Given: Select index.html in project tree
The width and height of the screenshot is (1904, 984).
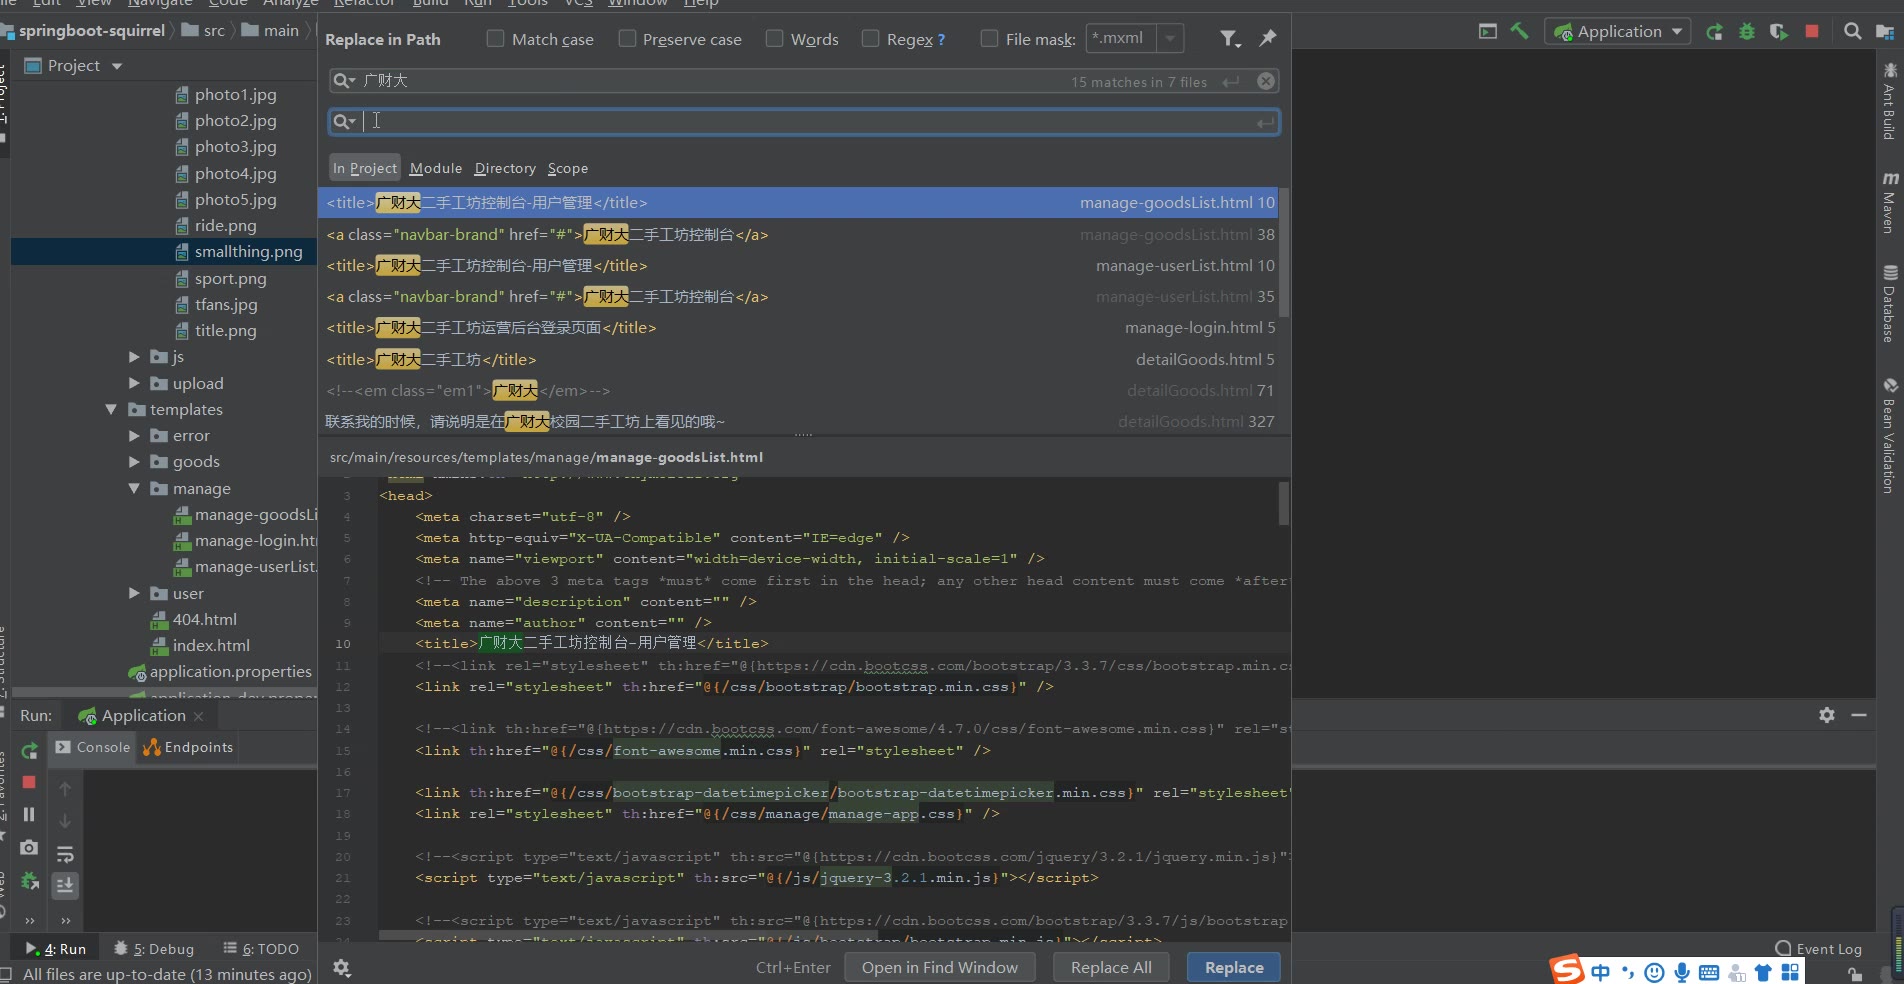Looking at the screenshot, I should (x=211, y=646).
